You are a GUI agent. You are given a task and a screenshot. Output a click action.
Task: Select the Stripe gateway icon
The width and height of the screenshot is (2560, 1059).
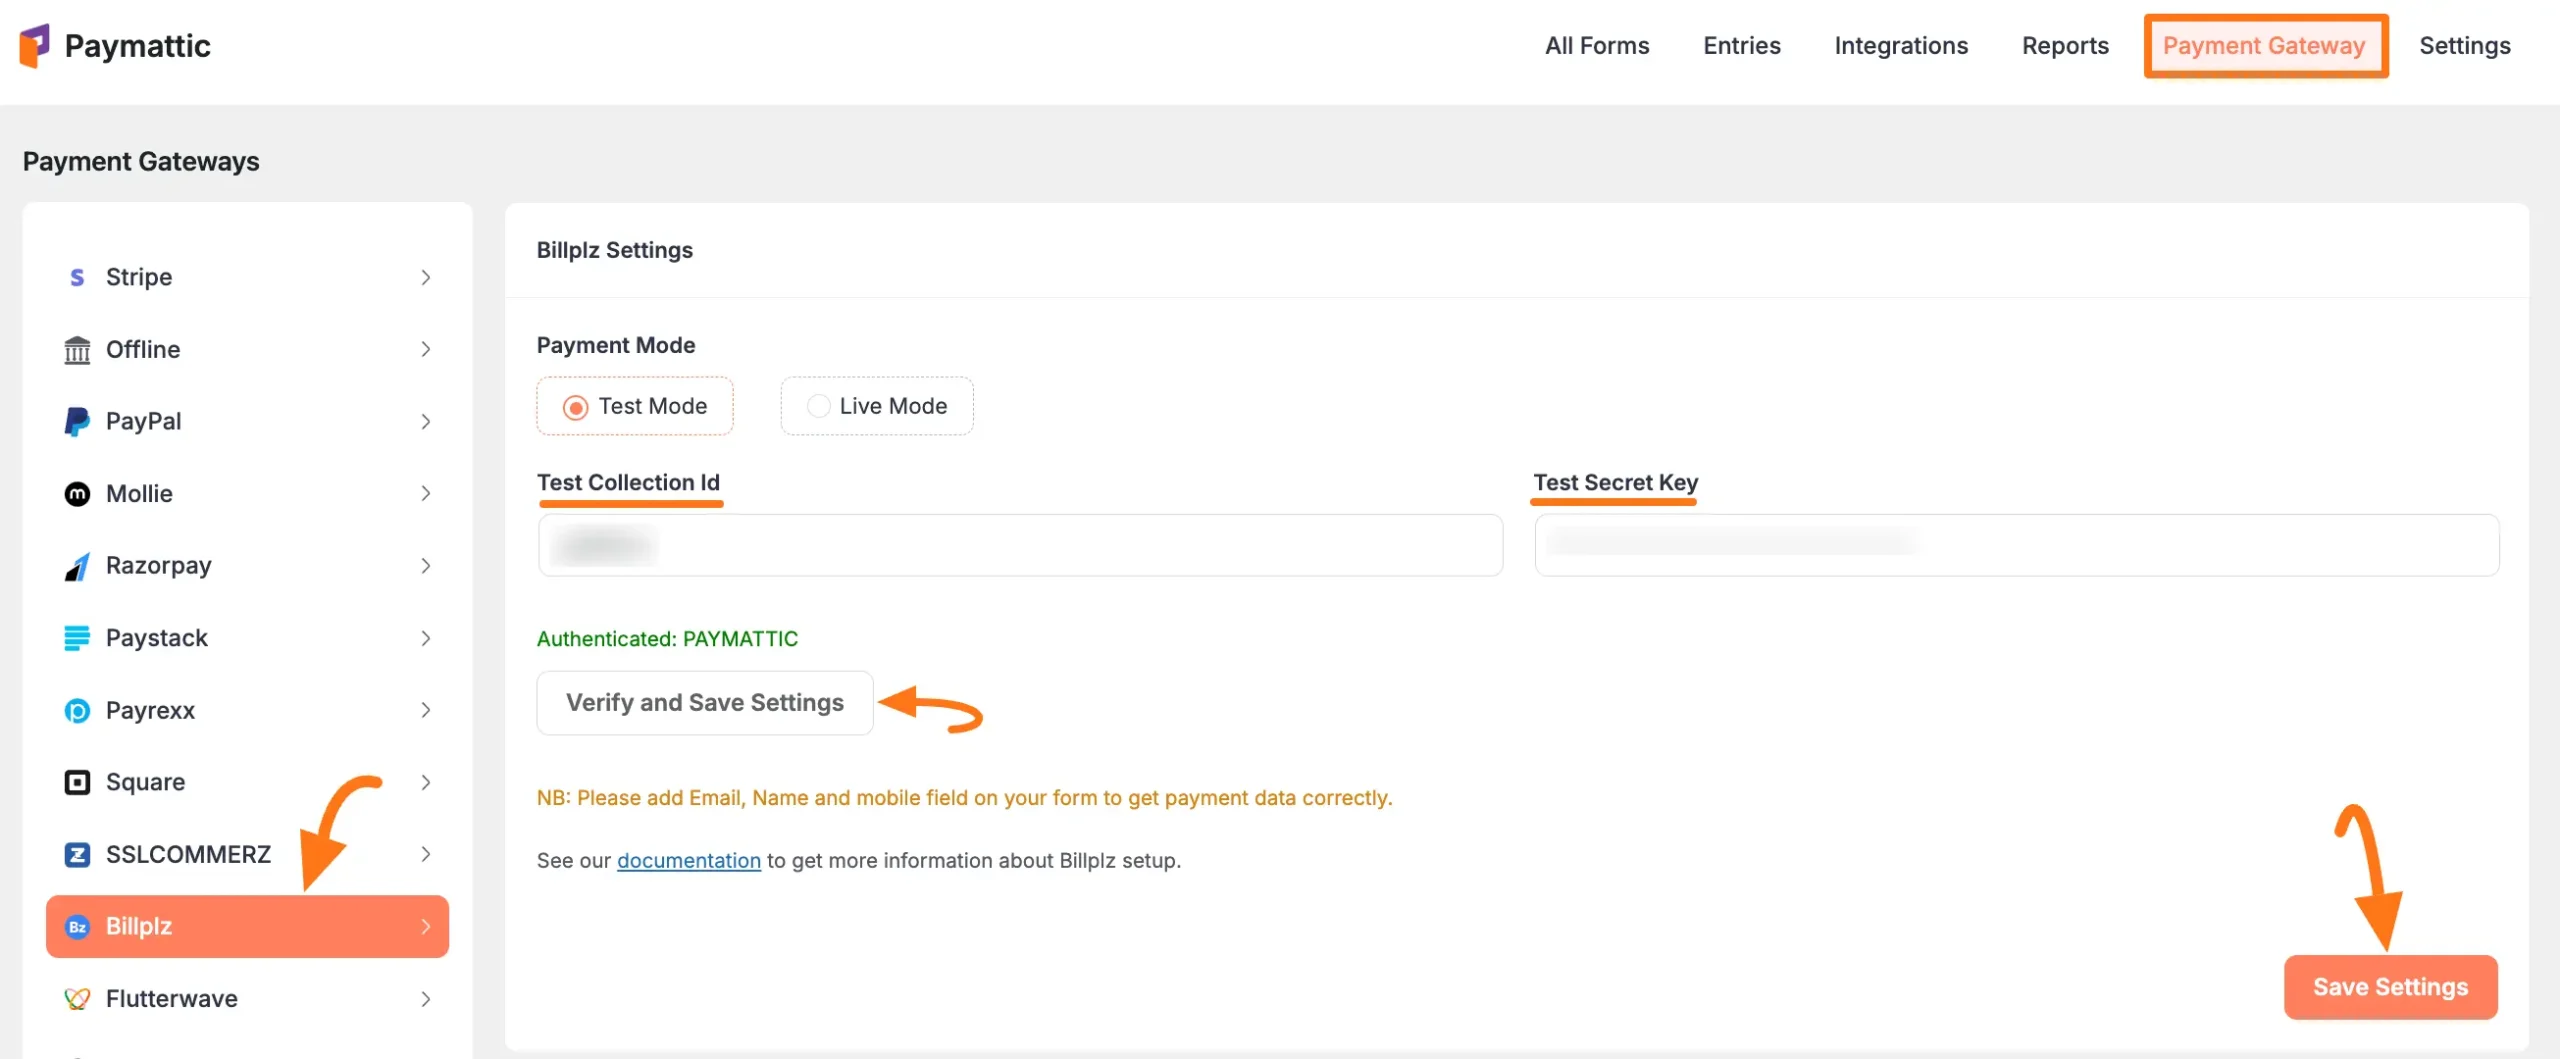[x=77, y=277]
